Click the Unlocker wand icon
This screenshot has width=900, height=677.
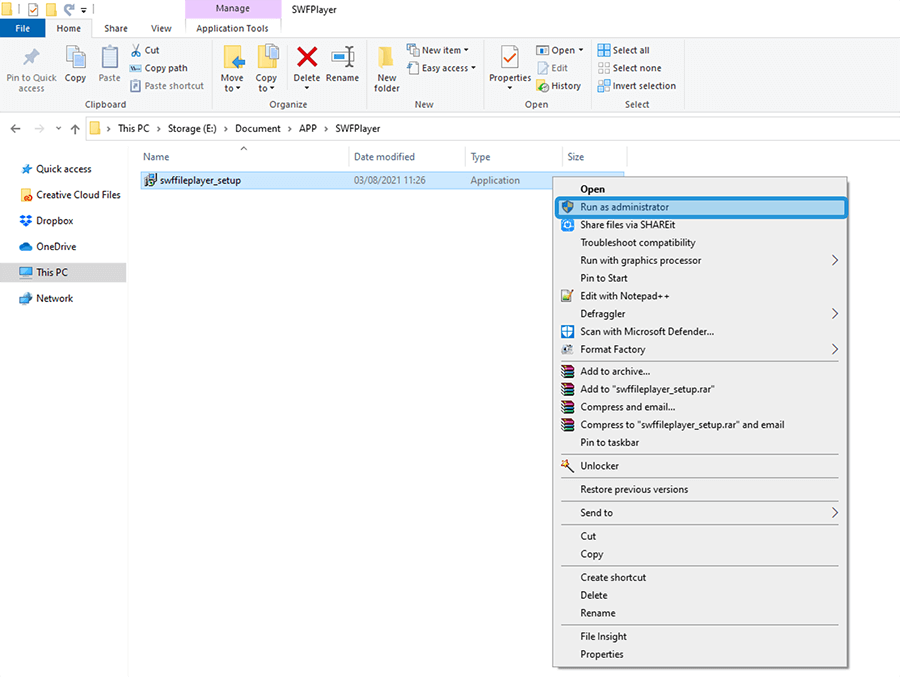tap(567, 466)
